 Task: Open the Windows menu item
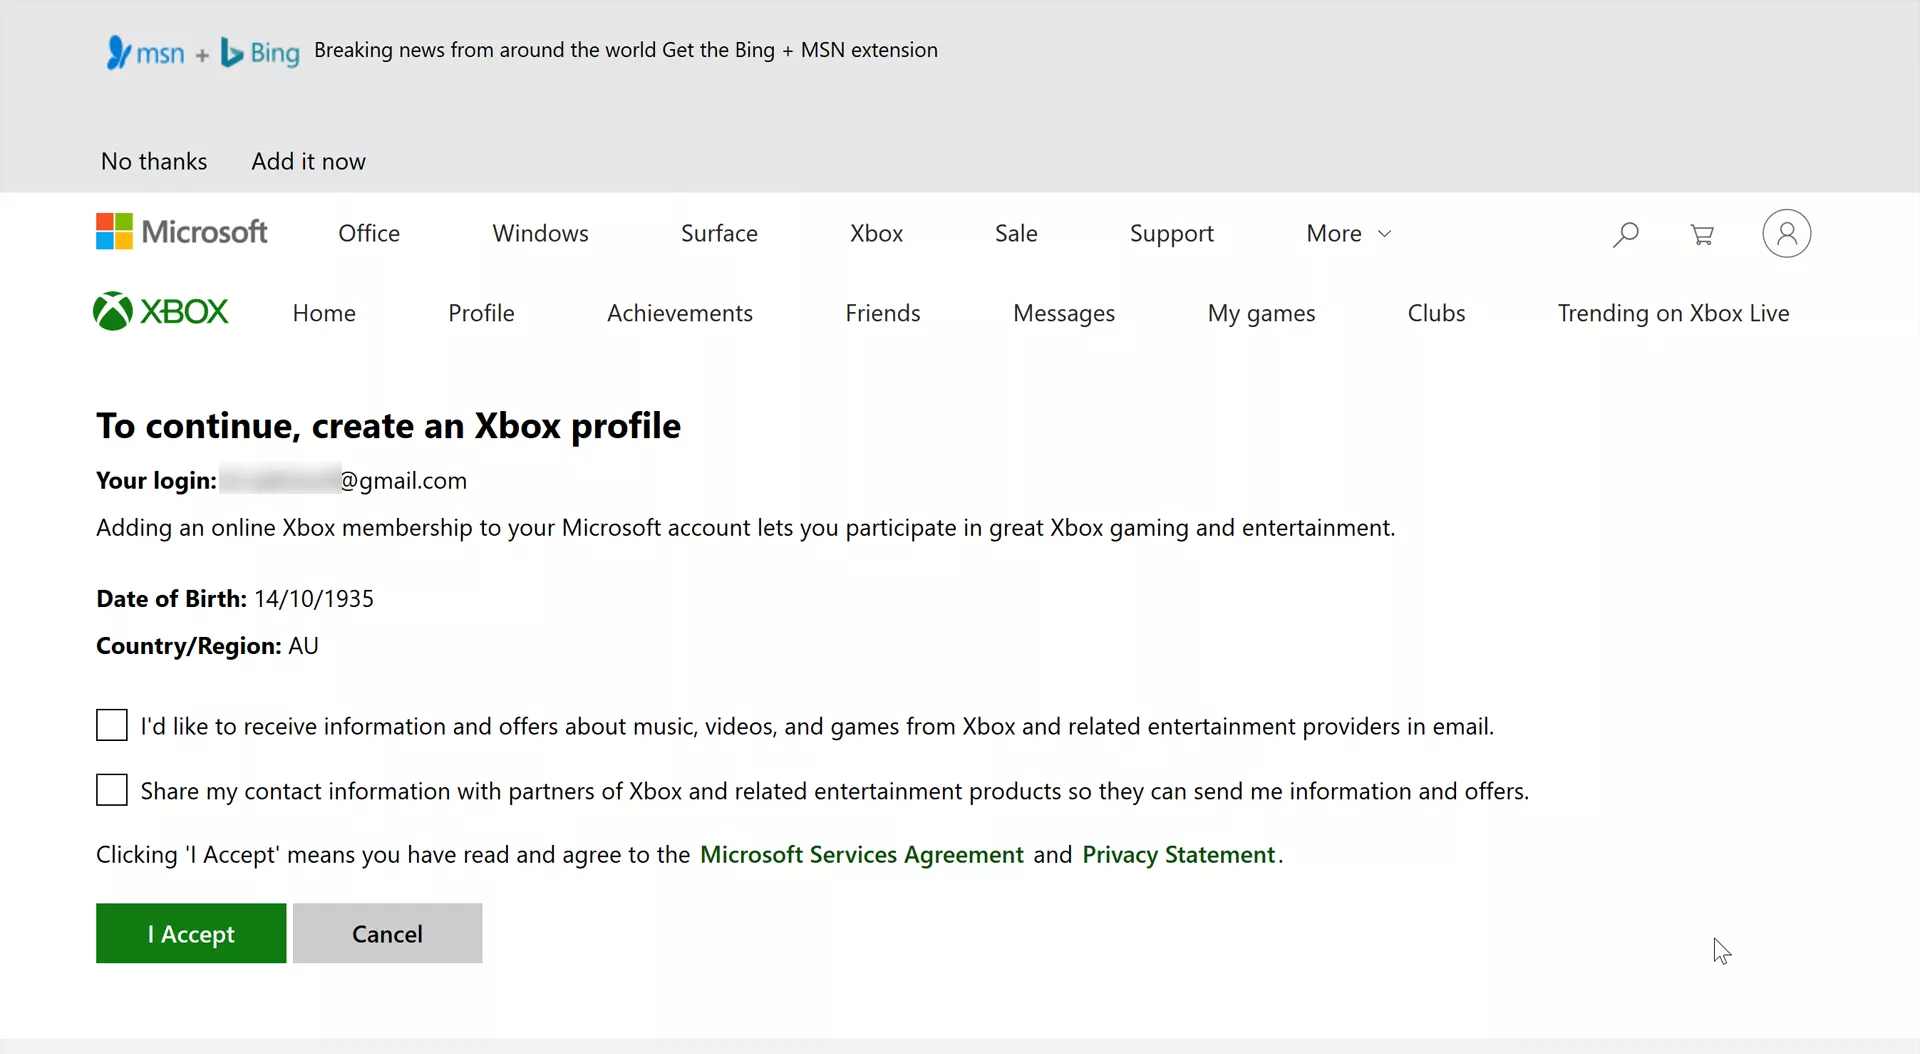pyautogui.click(x=540, y=233)
